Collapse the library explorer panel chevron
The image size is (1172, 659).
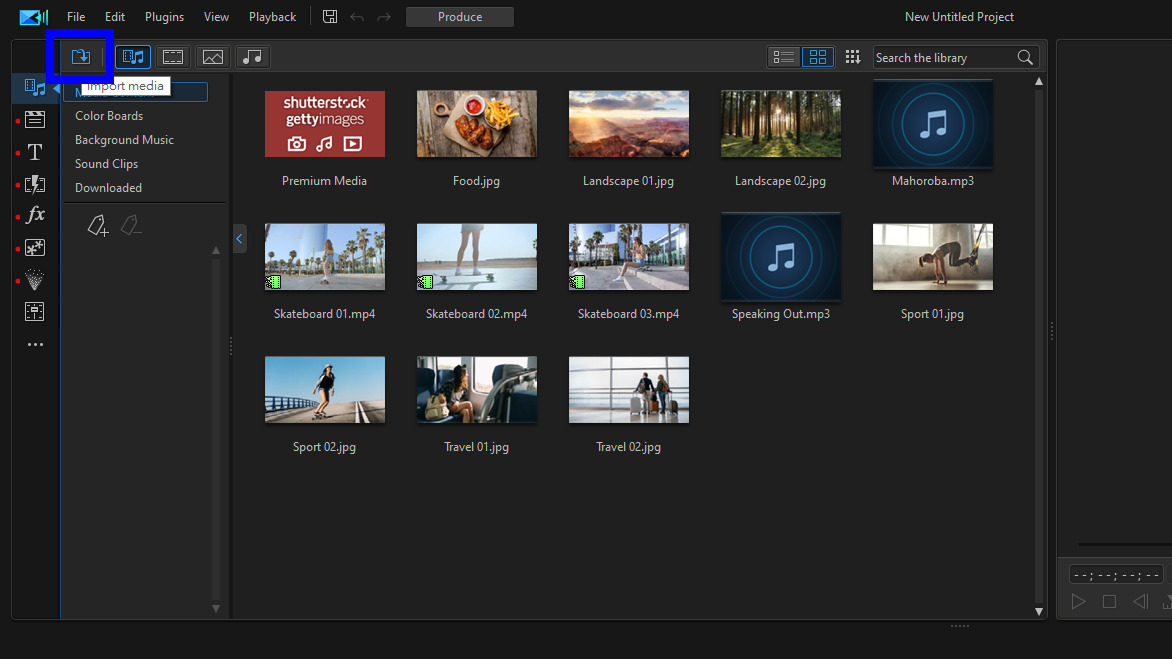[239, 239]
